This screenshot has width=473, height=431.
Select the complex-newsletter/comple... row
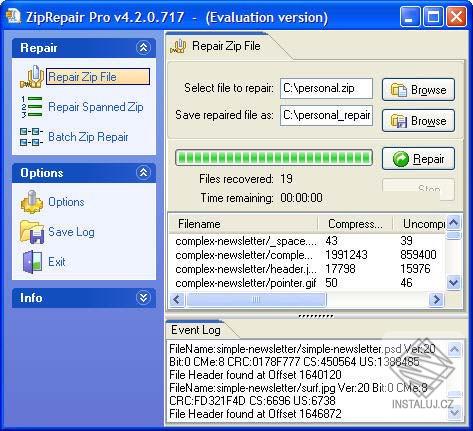coord(307,255)
